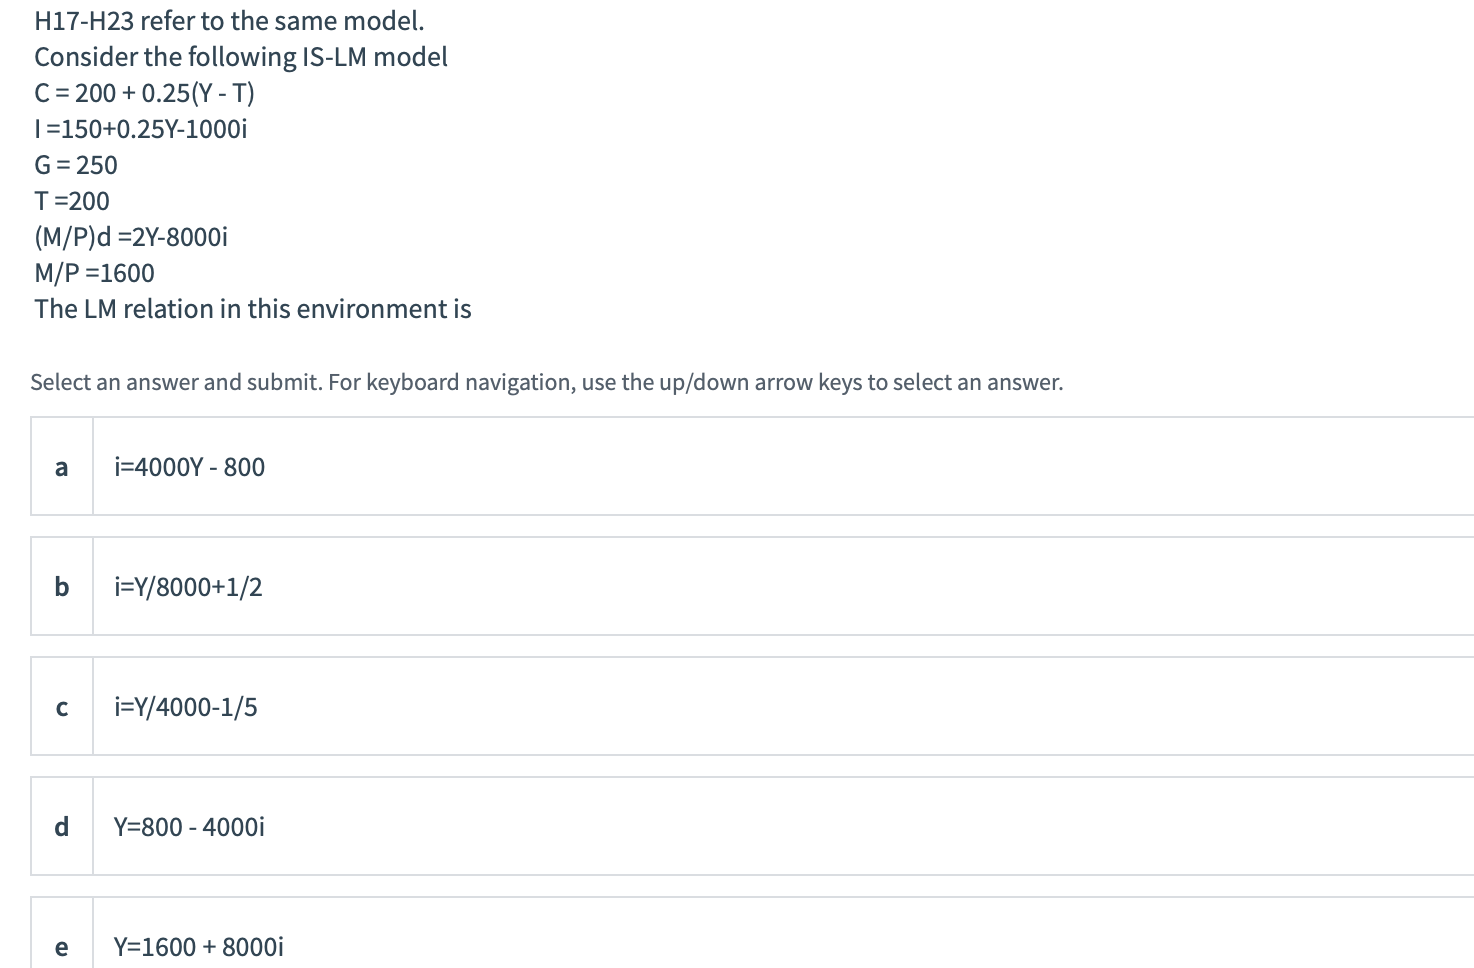Choose answer Y=800 - 4000i
Screen dimensions: 1474x968
point(189,827)
